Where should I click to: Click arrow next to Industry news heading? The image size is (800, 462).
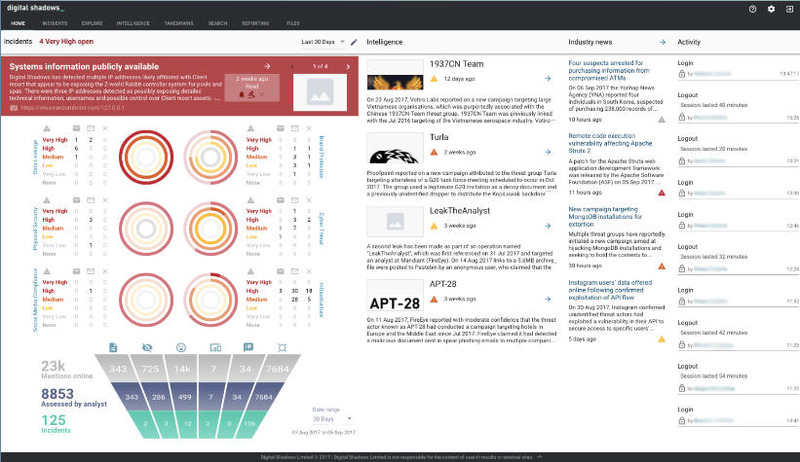(662, 42)
